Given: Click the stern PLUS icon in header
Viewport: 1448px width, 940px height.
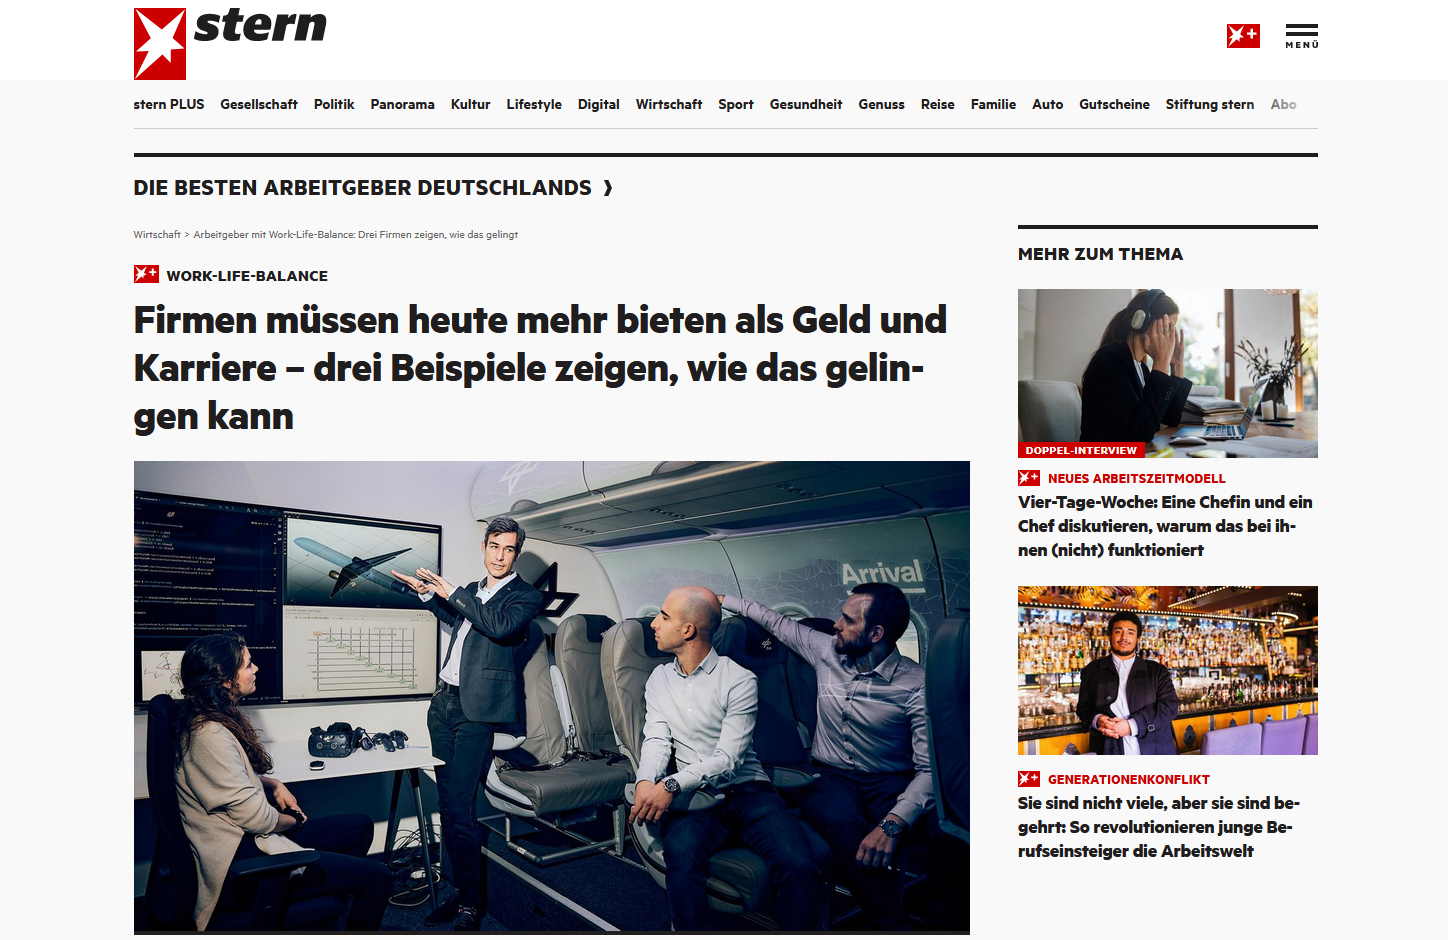Looking at the screenshot, I should [1243, 36].
